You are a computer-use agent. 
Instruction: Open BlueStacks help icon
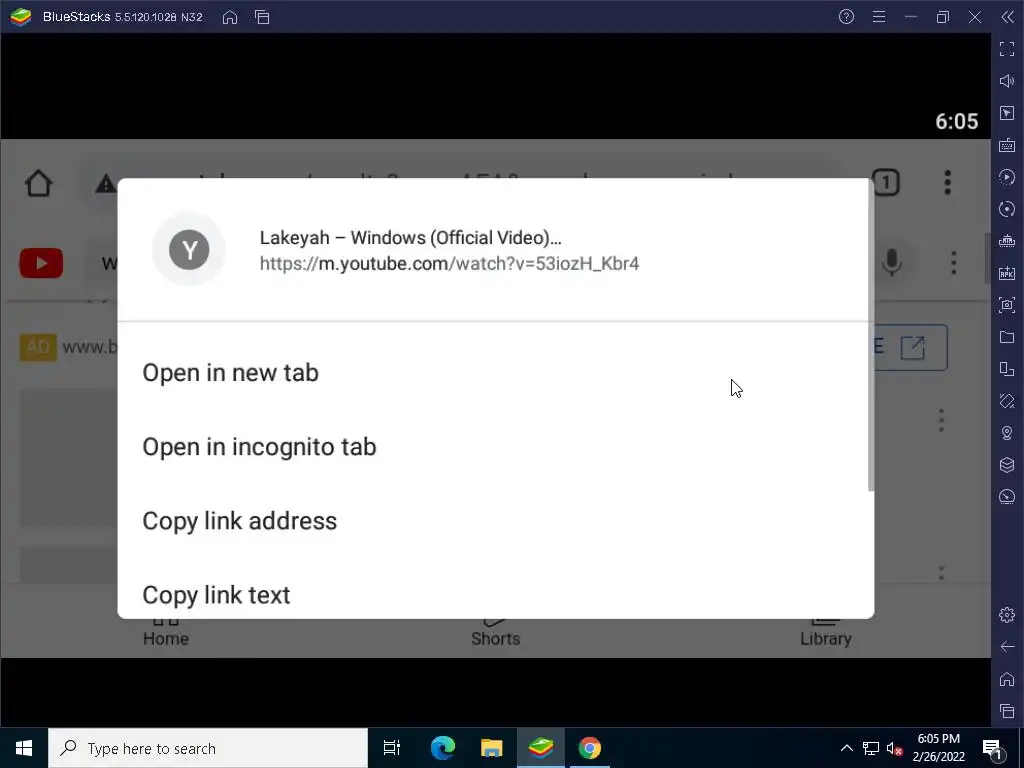(846, 17)
